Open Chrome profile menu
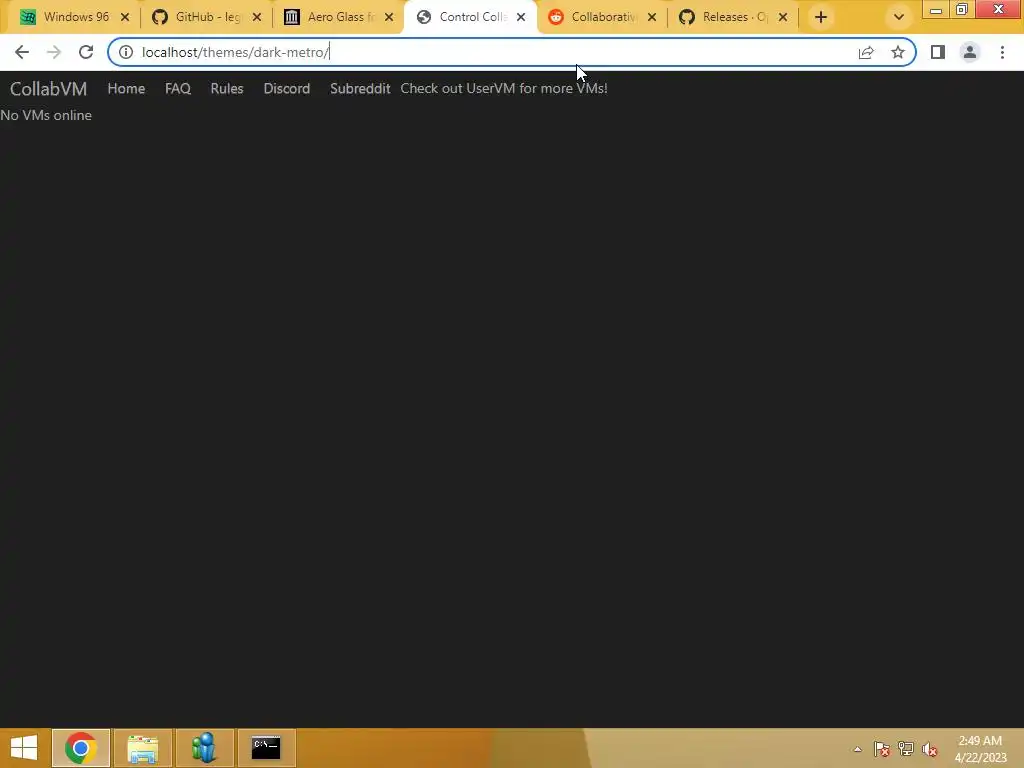The width and height of the screenshot is (1024, 768). tap(970, 52)
